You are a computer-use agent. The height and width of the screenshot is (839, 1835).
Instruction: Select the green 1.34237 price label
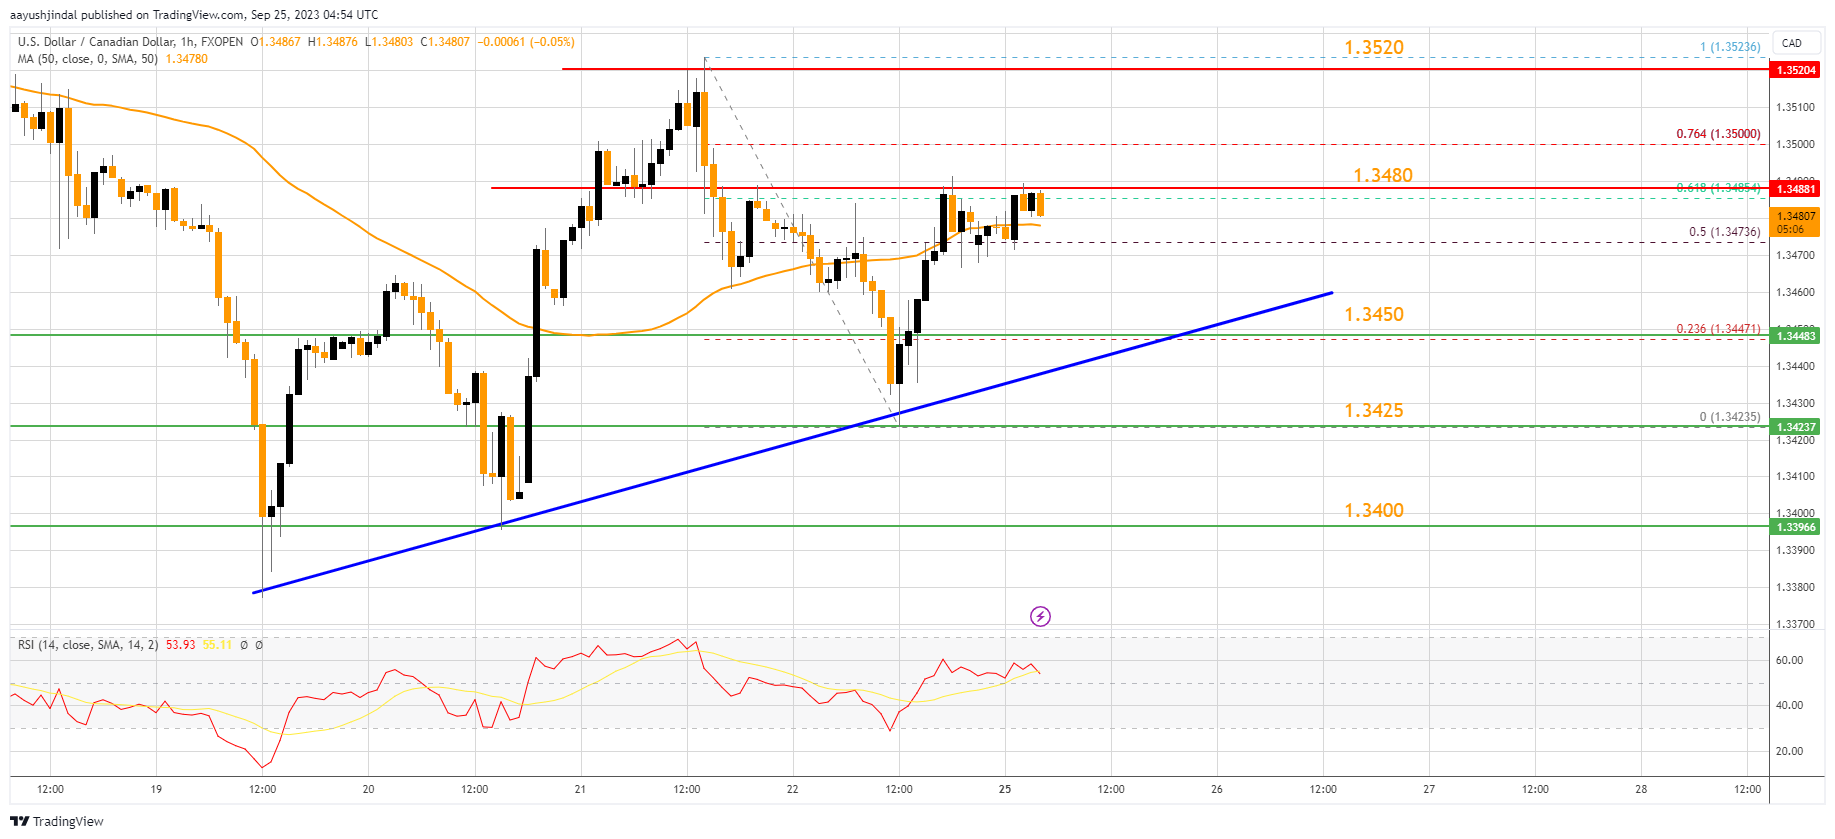click(1795, 427)
